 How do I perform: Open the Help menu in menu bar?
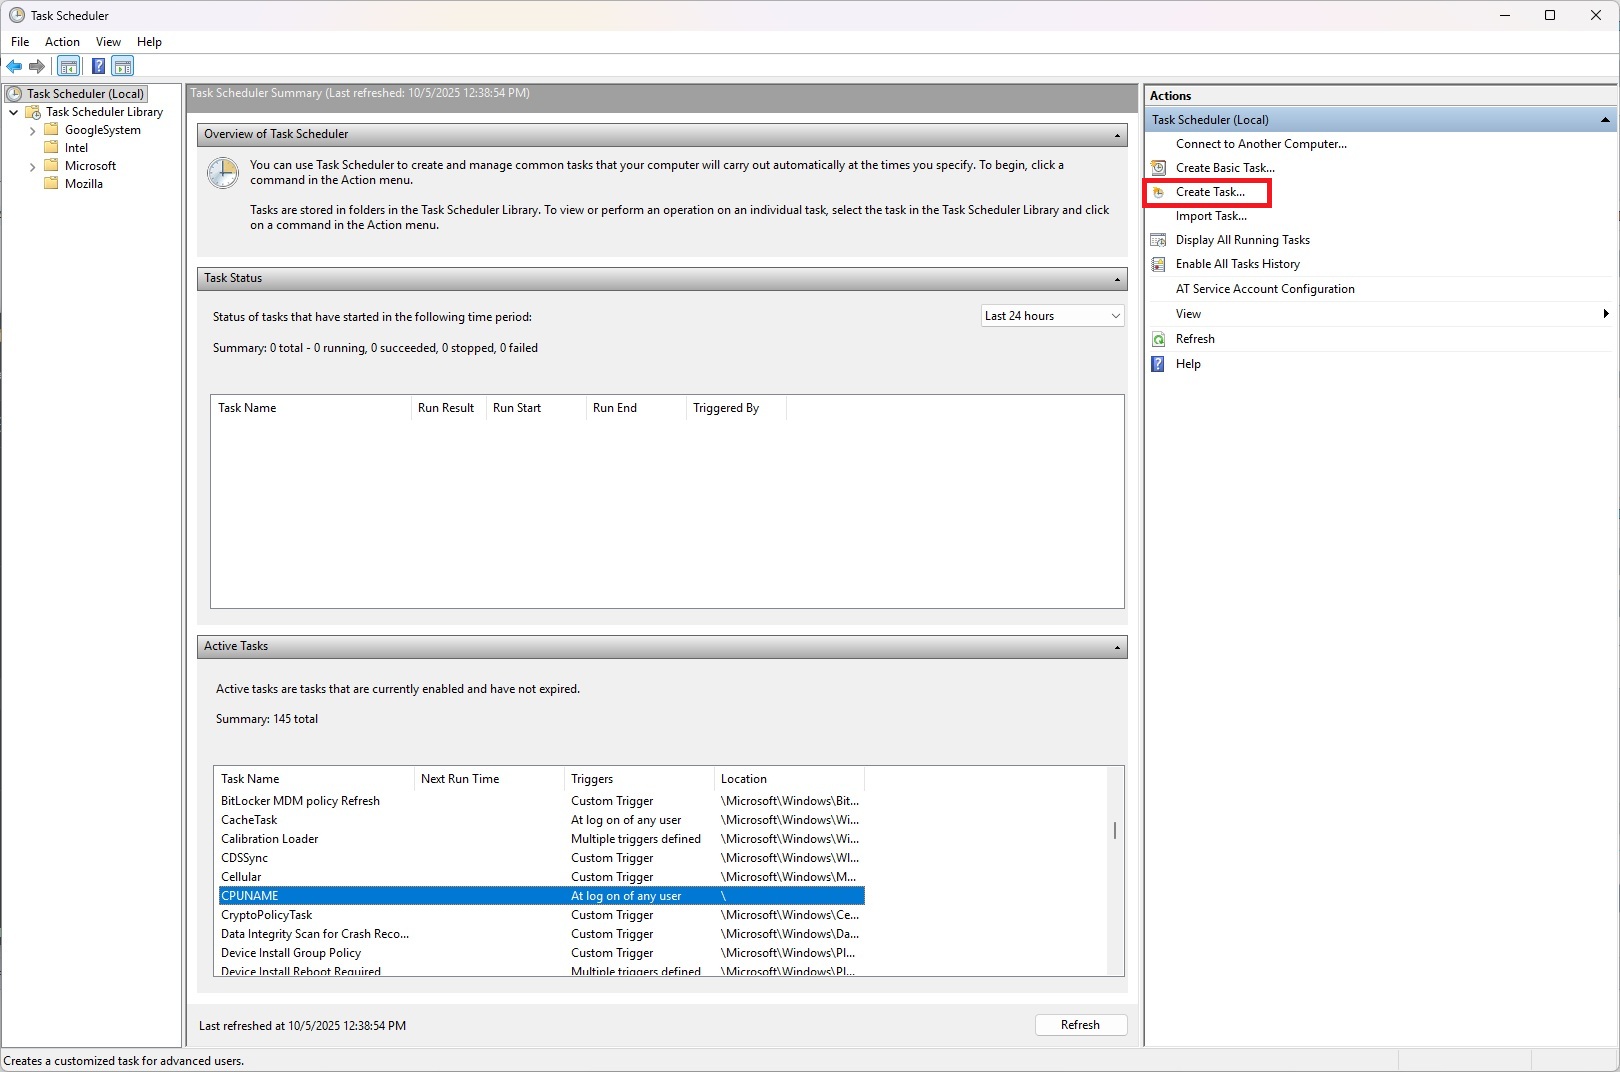pos(149,42)
